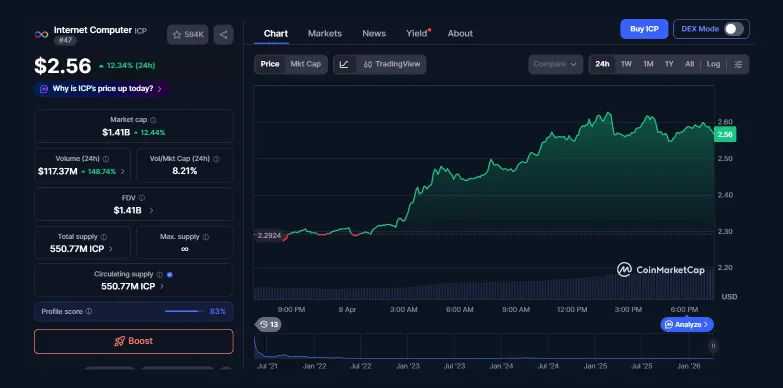Screen dimensions: 783x388
Task: Click the Analyze button
Action: (687, 325)
